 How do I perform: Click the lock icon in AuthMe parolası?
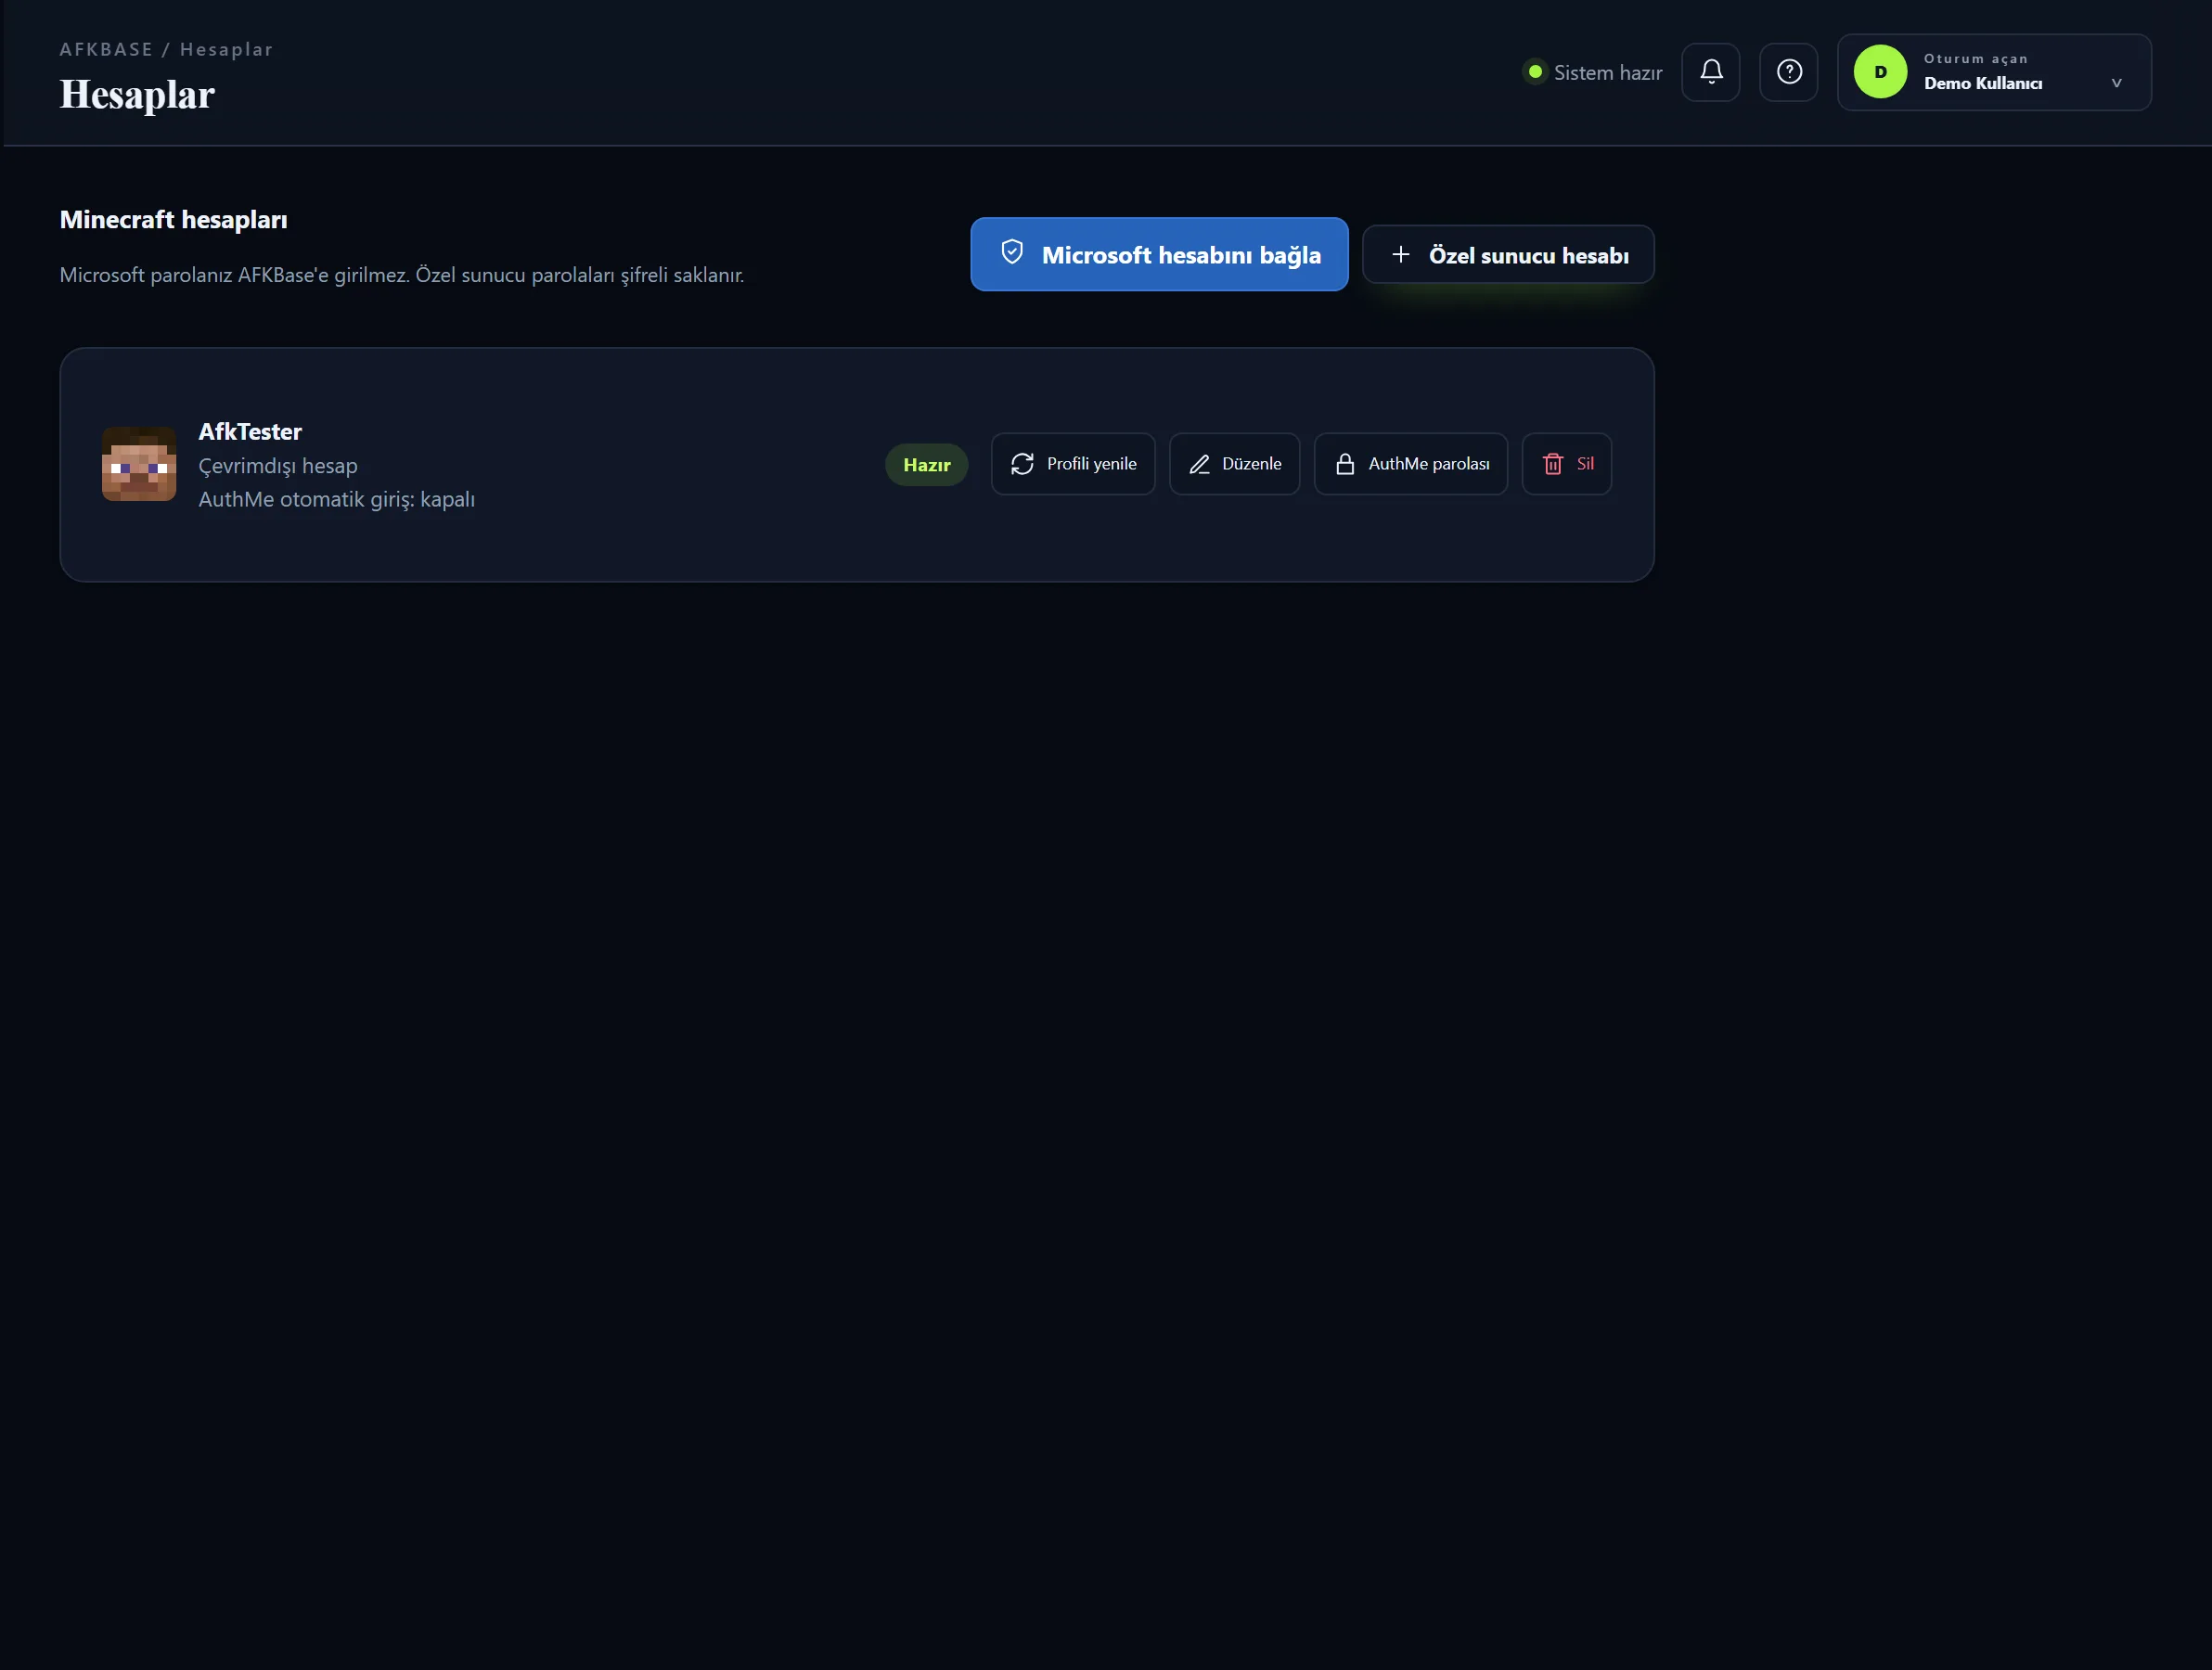click(1345, 464)
